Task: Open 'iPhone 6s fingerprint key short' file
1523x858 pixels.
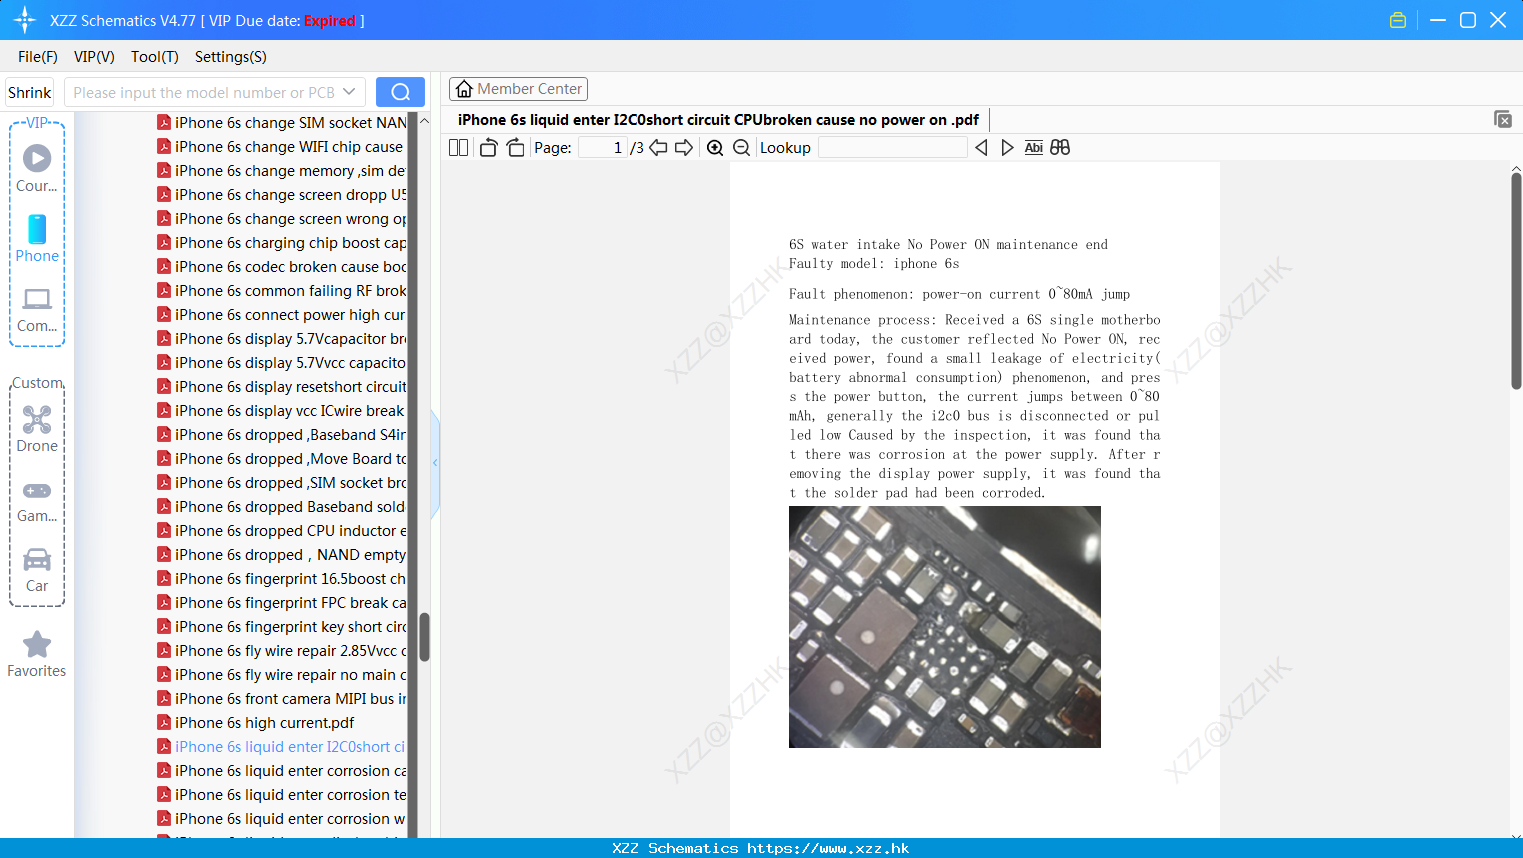Action: [x=282, y=627]
